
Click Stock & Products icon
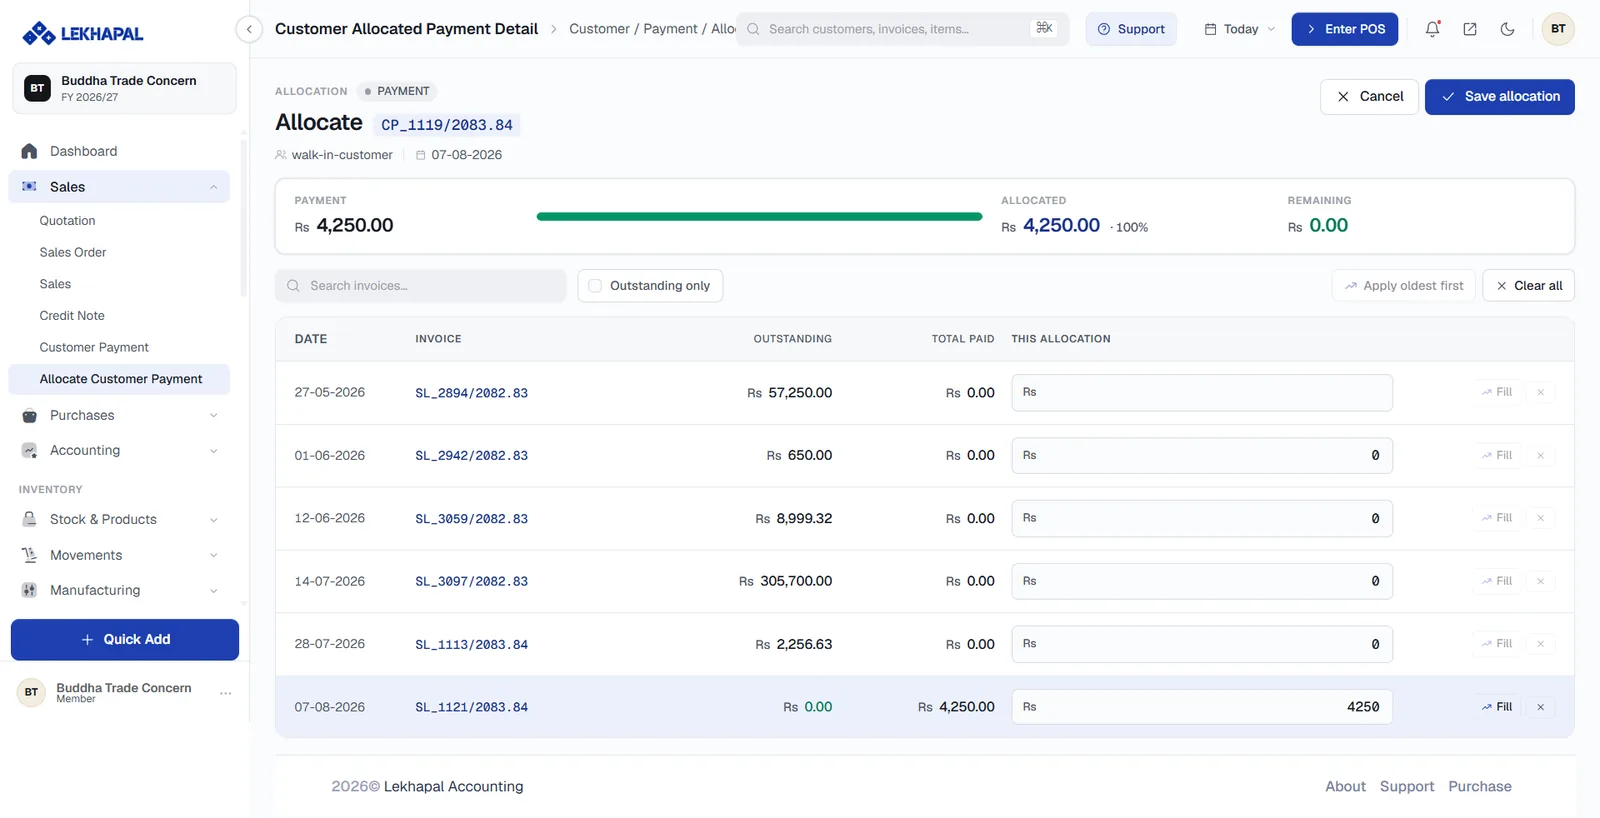29,519
